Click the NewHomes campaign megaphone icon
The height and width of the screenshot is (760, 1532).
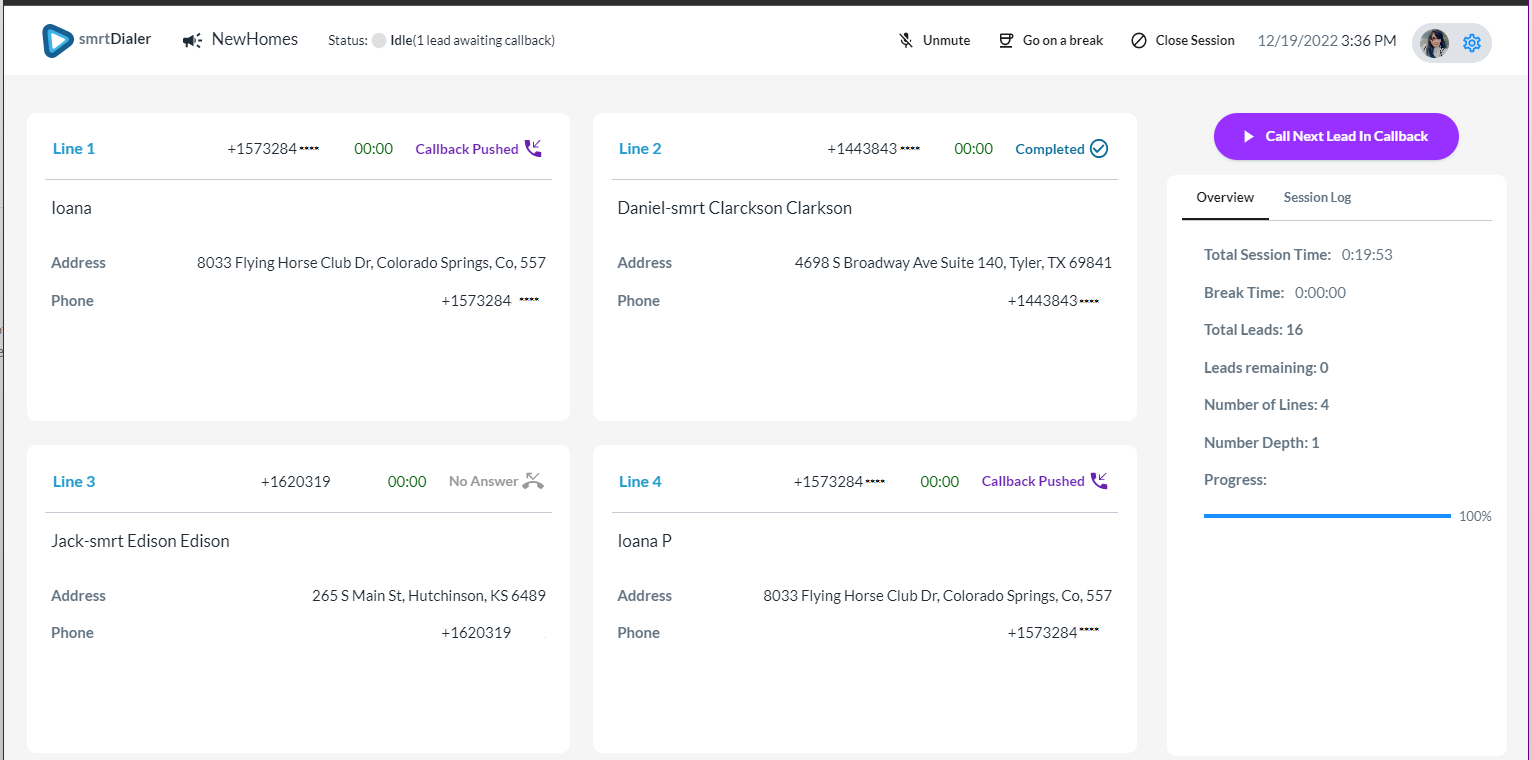pos(193,41)
